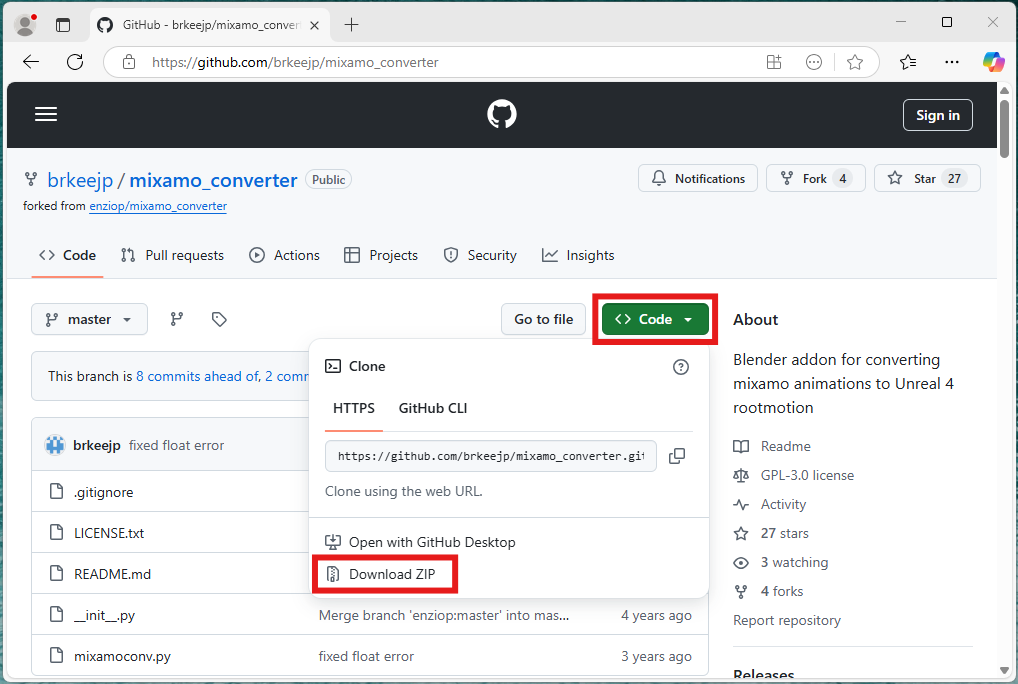Close the GitHub browser tab
Image resolution: width=1018 pixels, height=684 pixels.
tap(314, 25)
